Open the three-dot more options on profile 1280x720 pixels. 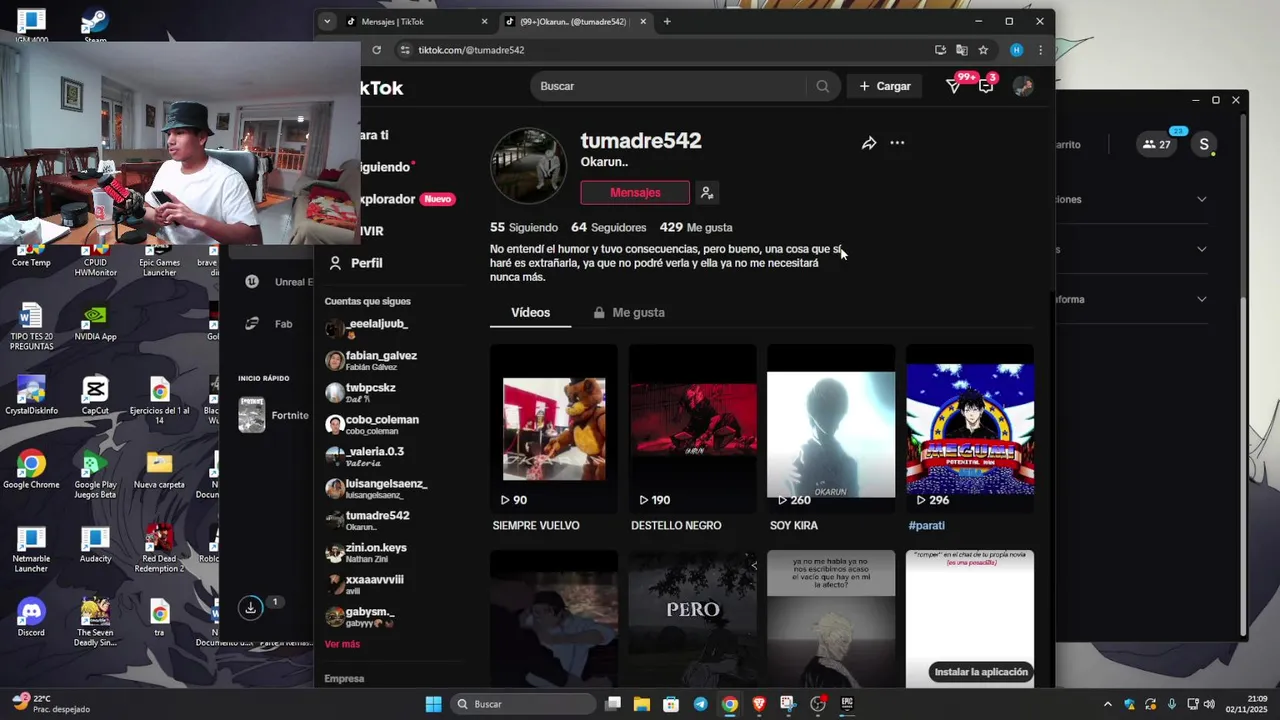[x=897, y=143]
